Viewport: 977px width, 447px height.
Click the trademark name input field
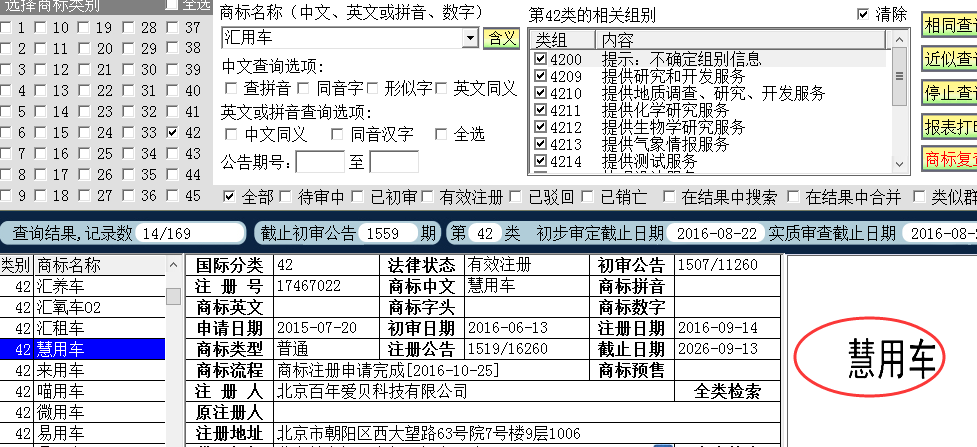pyautogui.click(x=343, y=38)
